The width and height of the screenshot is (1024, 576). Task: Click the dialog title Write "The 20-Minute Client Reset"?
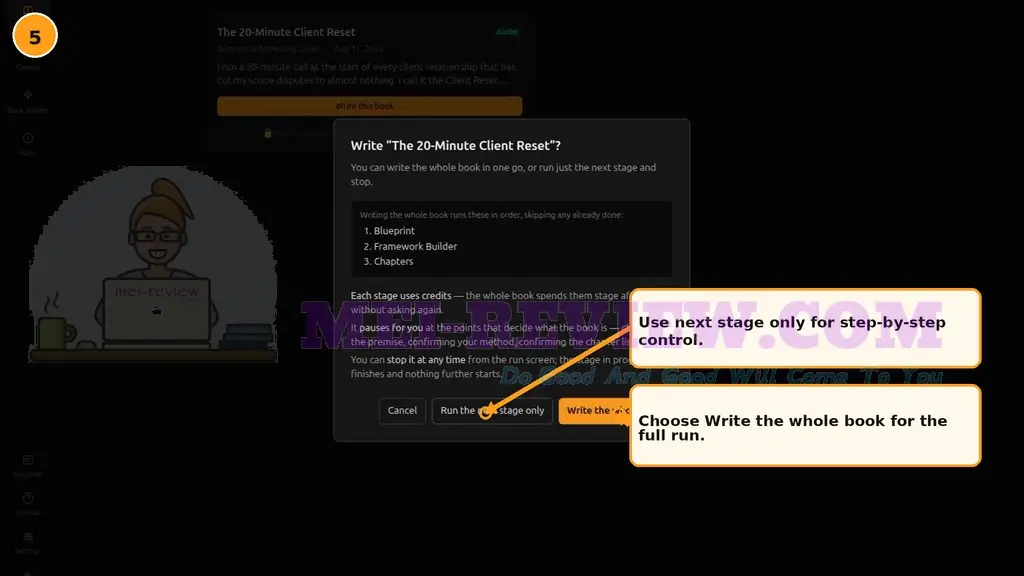[x=456, y=146]
